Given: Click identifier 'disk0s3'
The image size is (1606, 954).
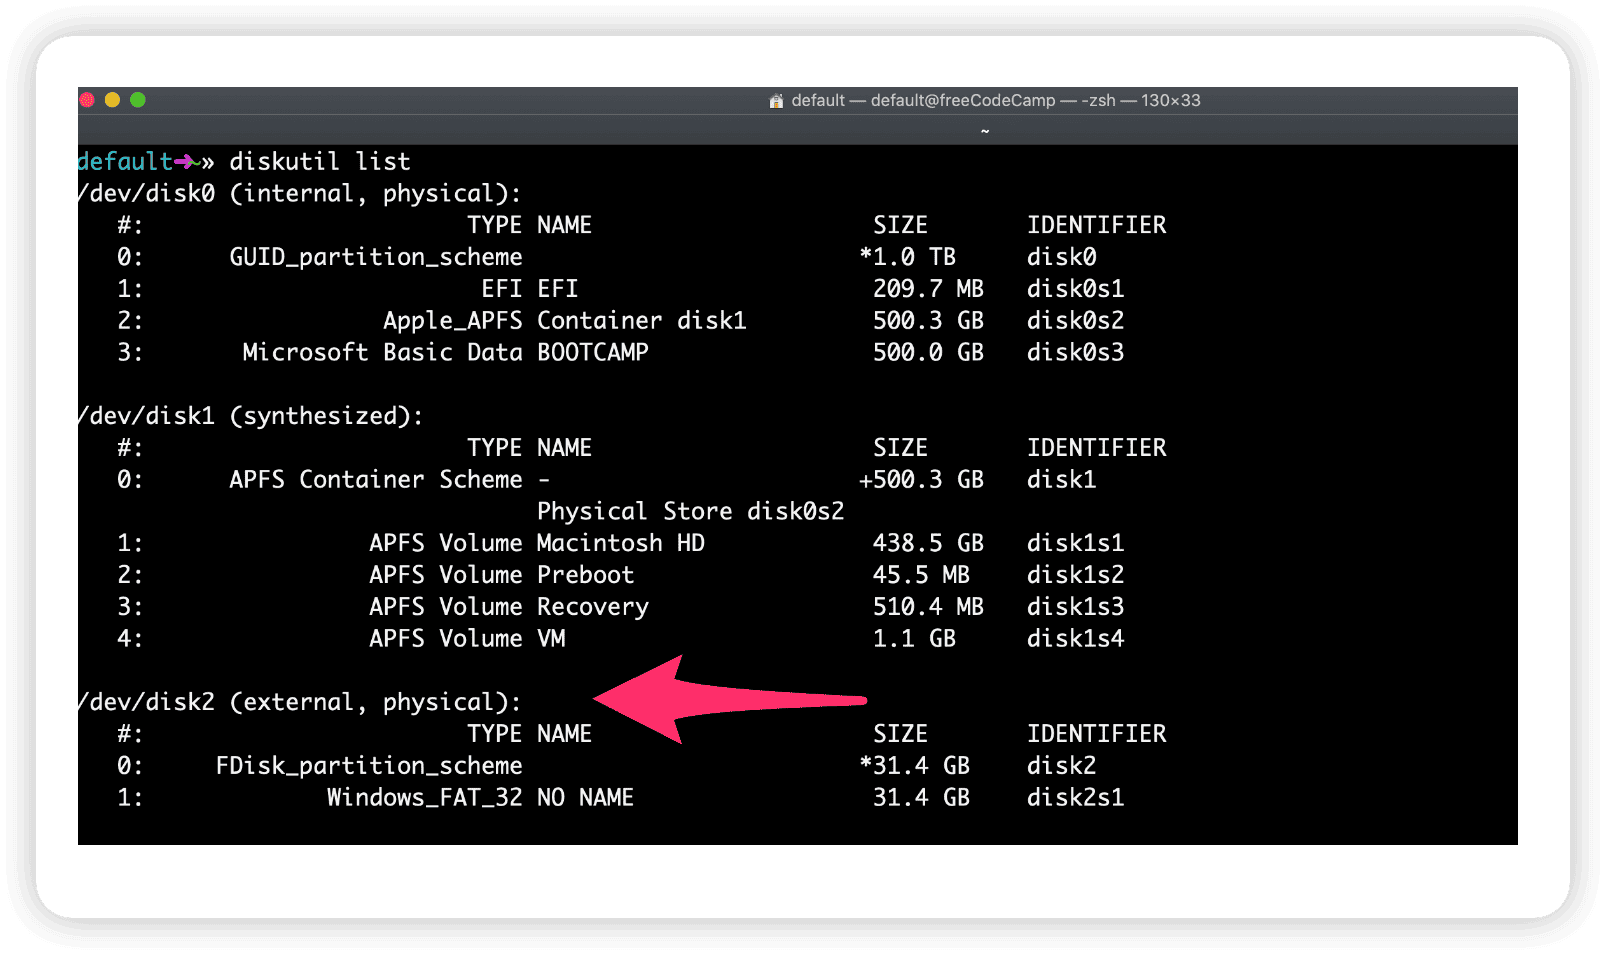Looking at the screenshot, I should [x=1076, y=353].
